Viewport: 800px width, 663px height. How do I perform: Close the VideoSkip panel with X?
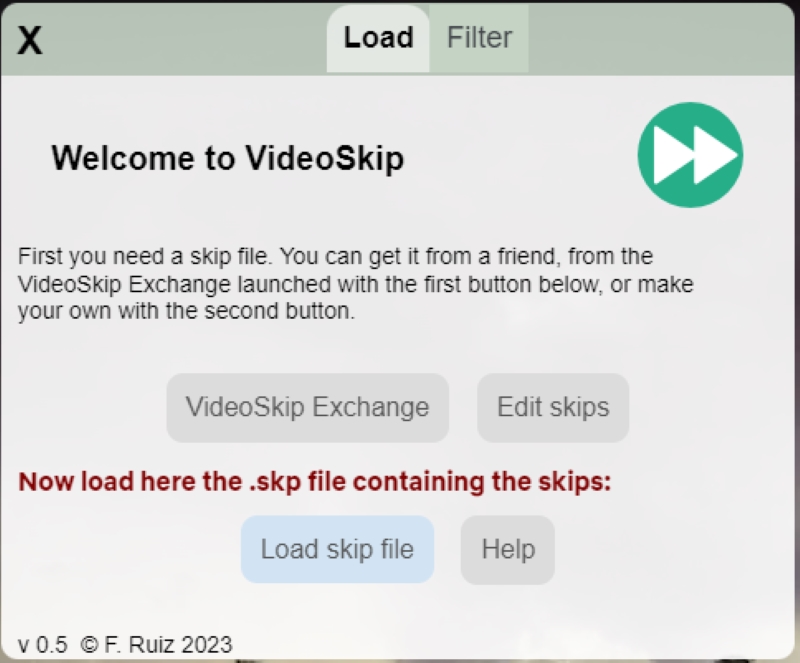pos(30,40)
